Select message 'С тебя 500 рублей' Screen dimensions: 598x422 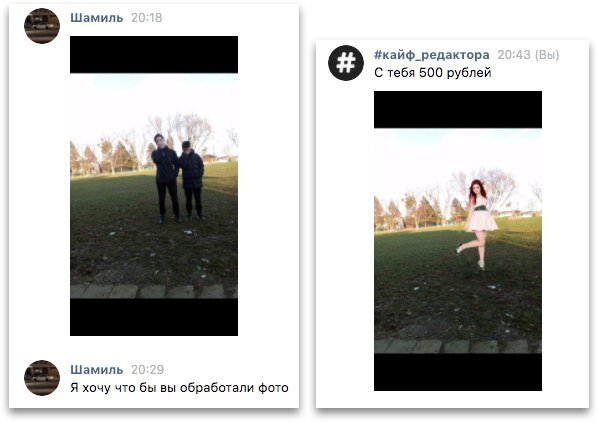(432, 73)
